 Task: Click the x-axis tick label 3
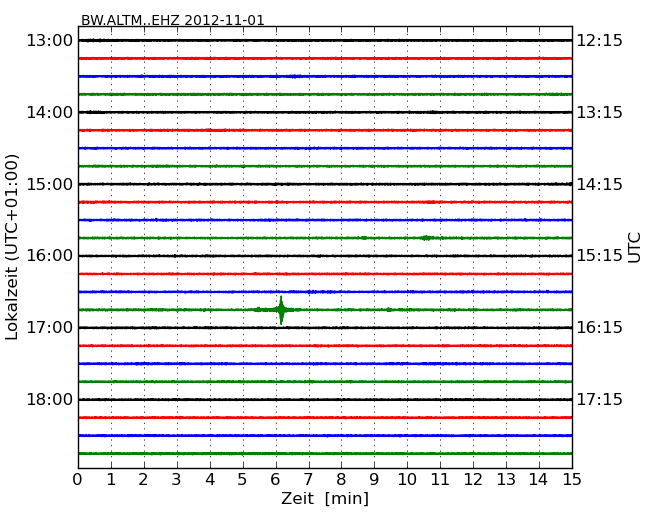pyautogui.click(x=177, y=479)
